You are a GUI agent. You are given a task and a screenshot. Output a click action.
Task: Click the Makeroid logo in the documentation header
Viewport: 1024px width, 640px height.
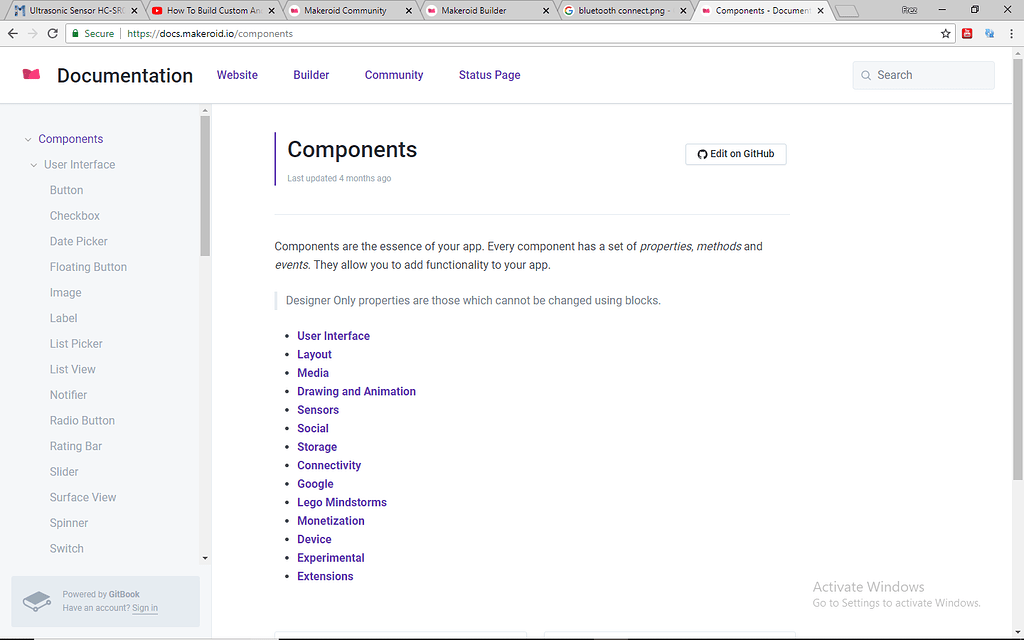[x=31, y=74]
